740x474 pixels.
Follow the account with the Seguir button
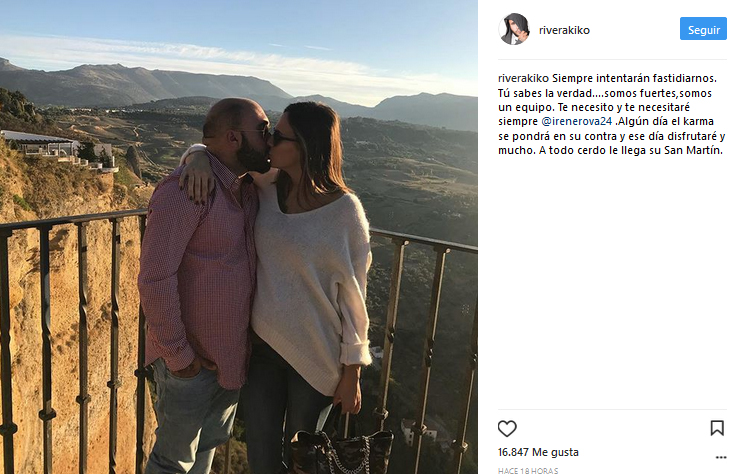pyautogui.click(x=703, y=29)
